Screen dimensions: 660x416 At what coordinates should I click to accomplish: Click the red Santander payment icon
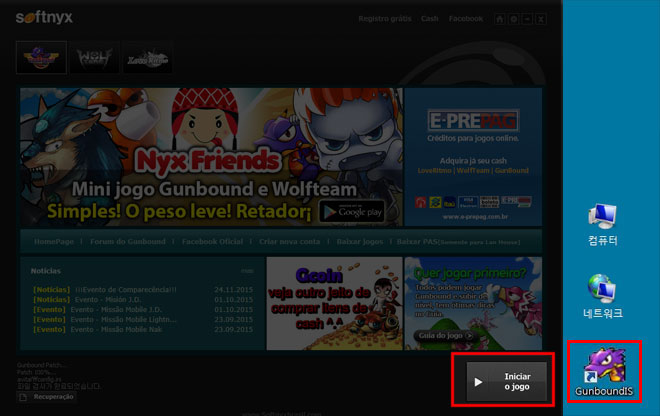tap(420, 203)
